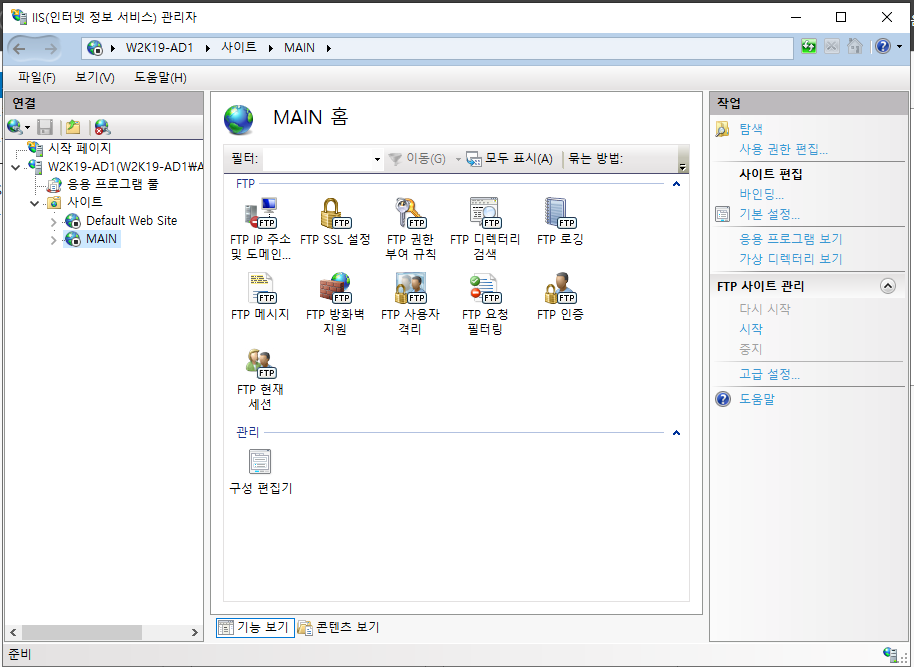Click the save disk icon in 연결 toolbar
This screenshot has height=667, width=914.
point(45,127)
